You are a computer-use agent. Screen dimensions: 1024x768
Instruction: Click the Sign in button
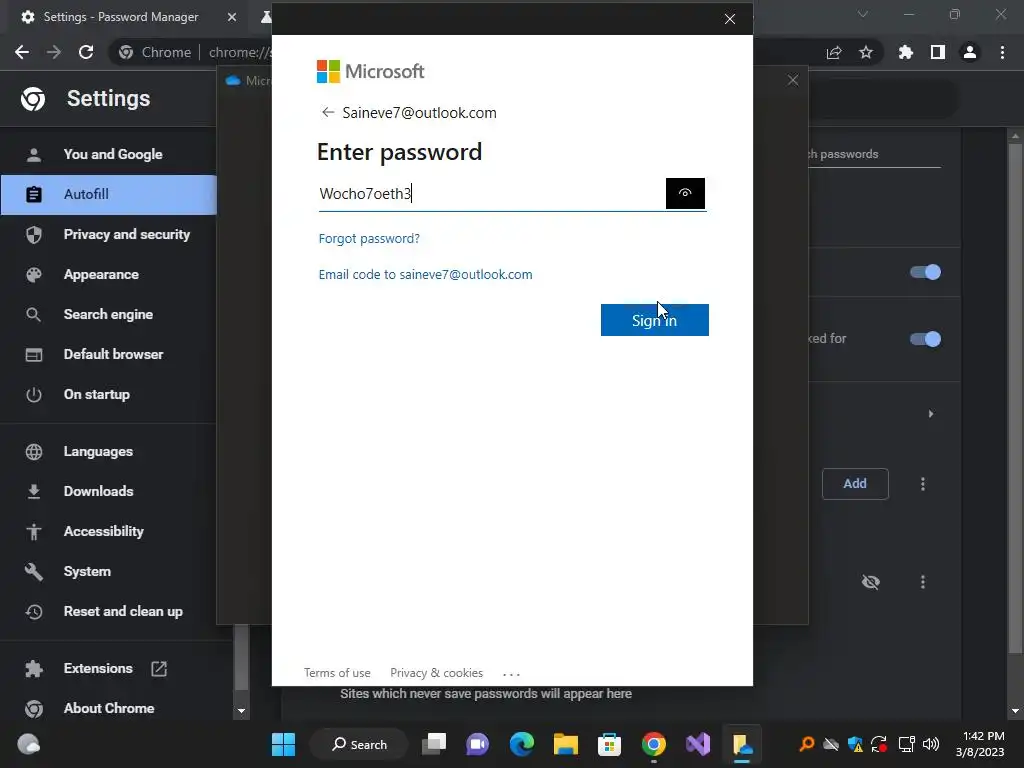(x=654, y=320)
